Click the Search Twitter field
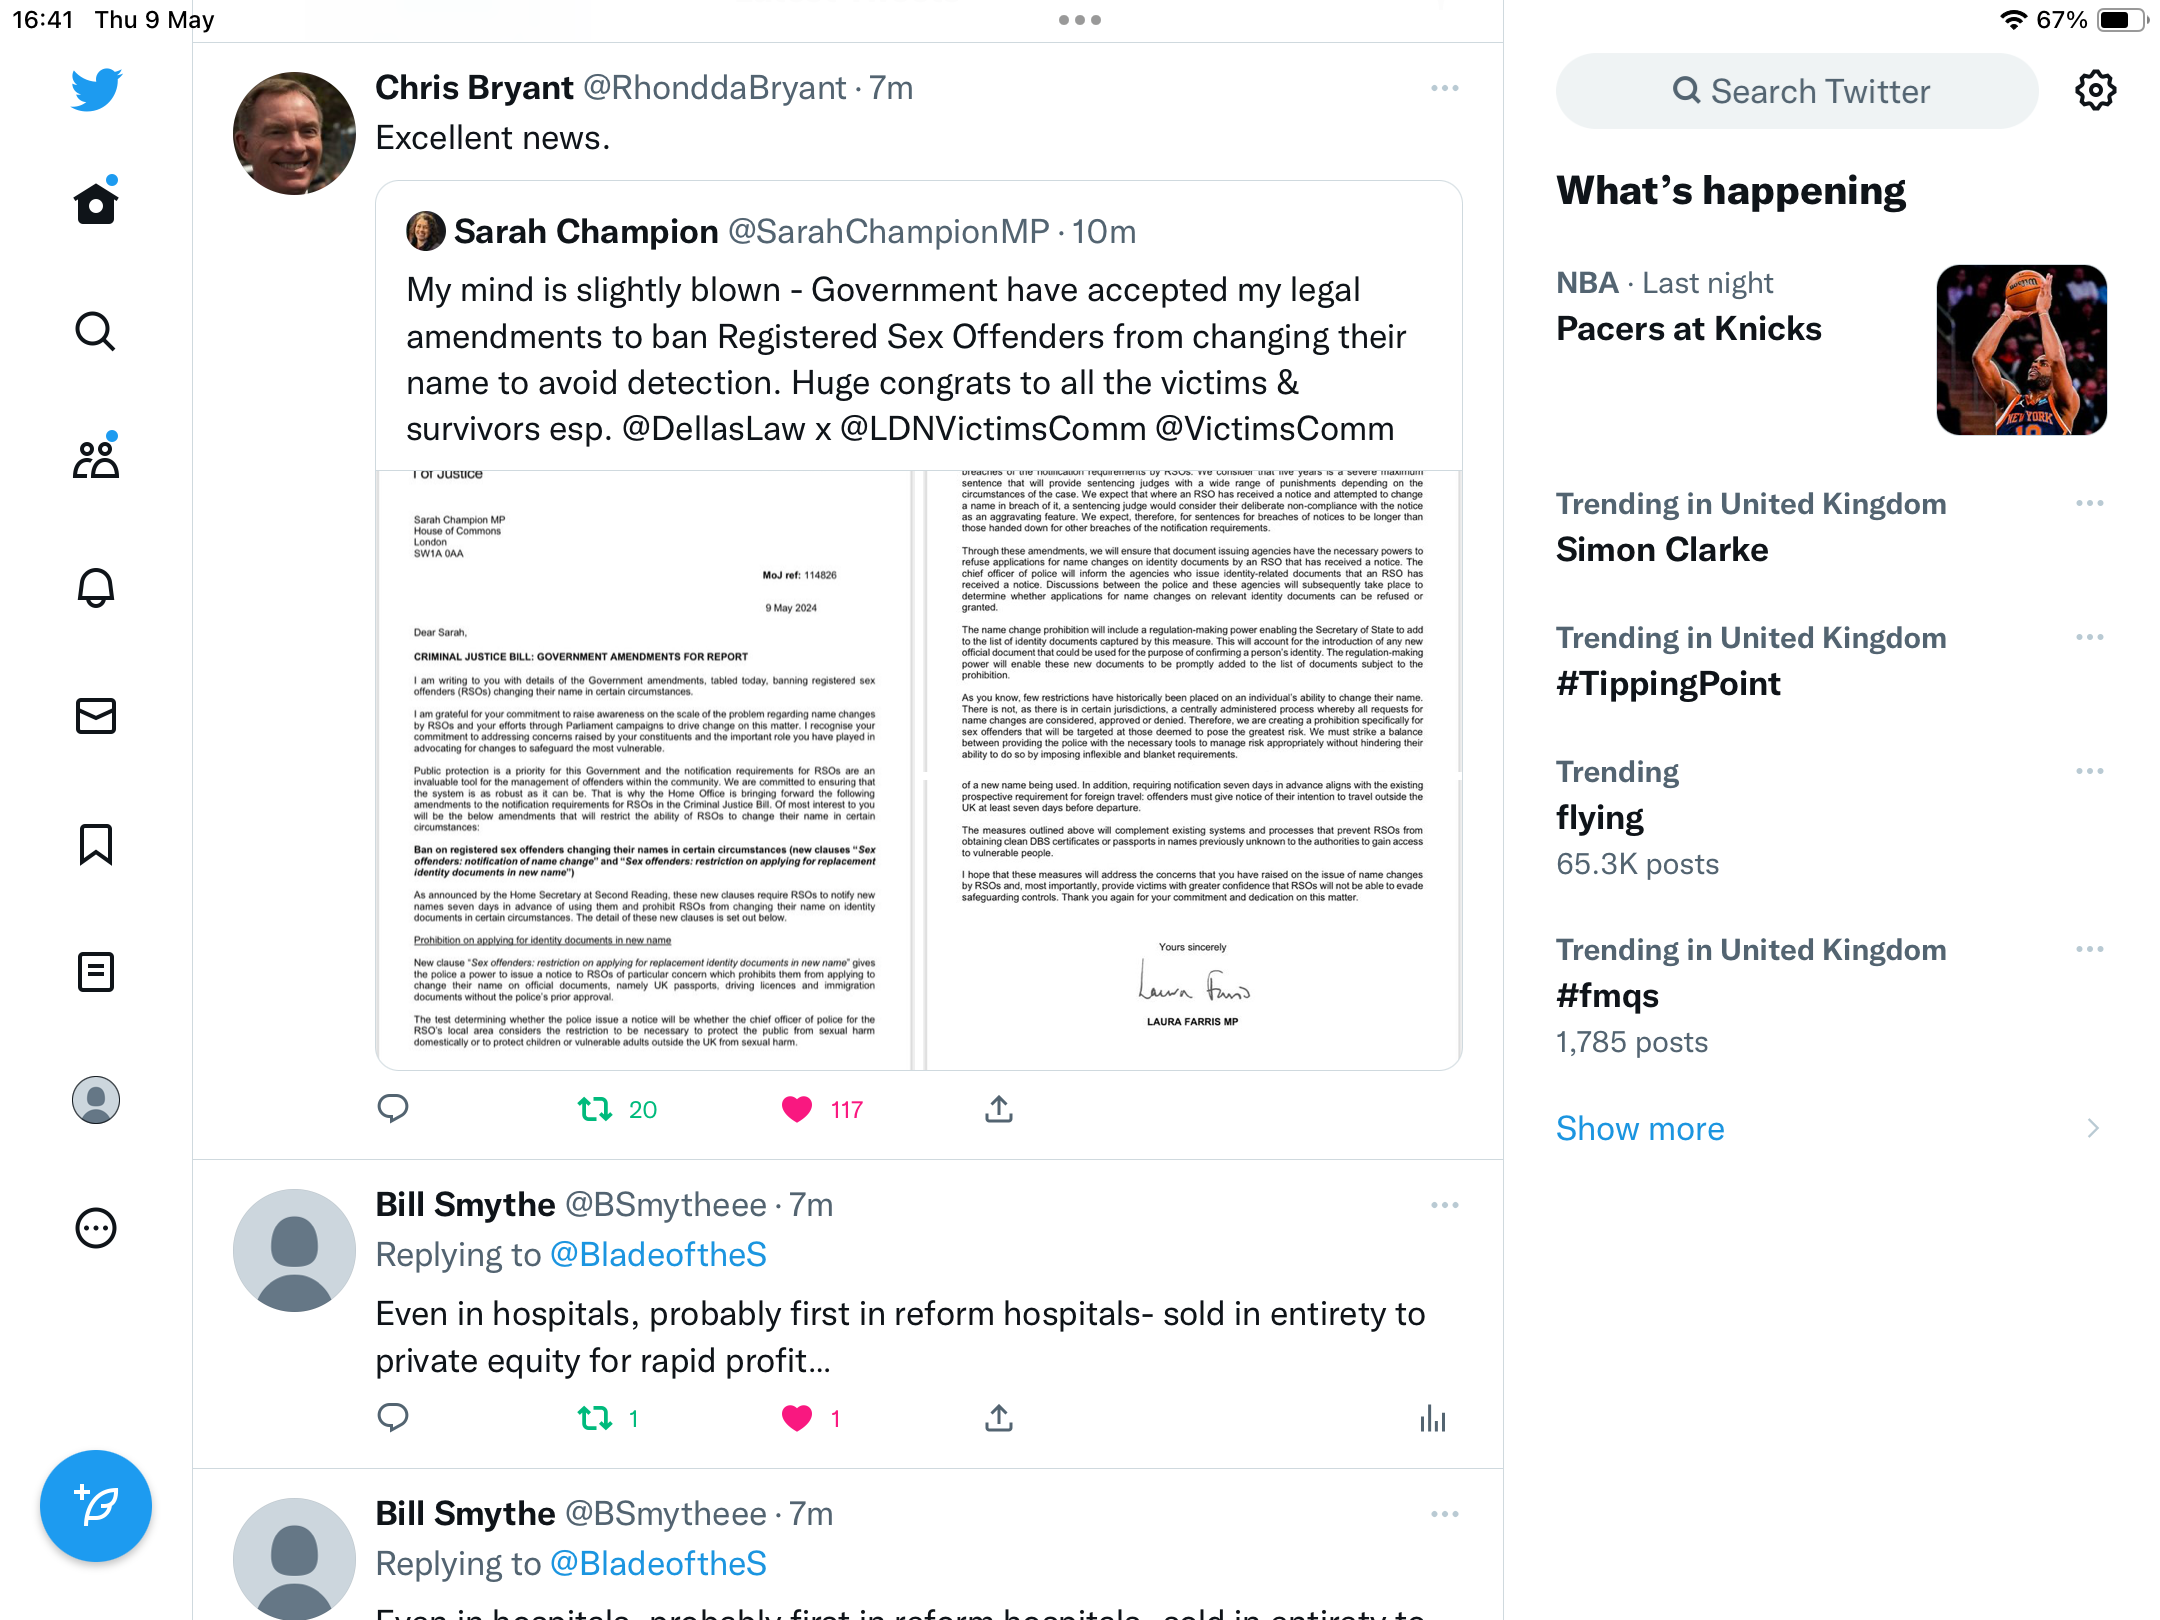Image resolution: width=2160 pixels, height=1620 pixels. pyautogui.click(x=1797, y=91)
